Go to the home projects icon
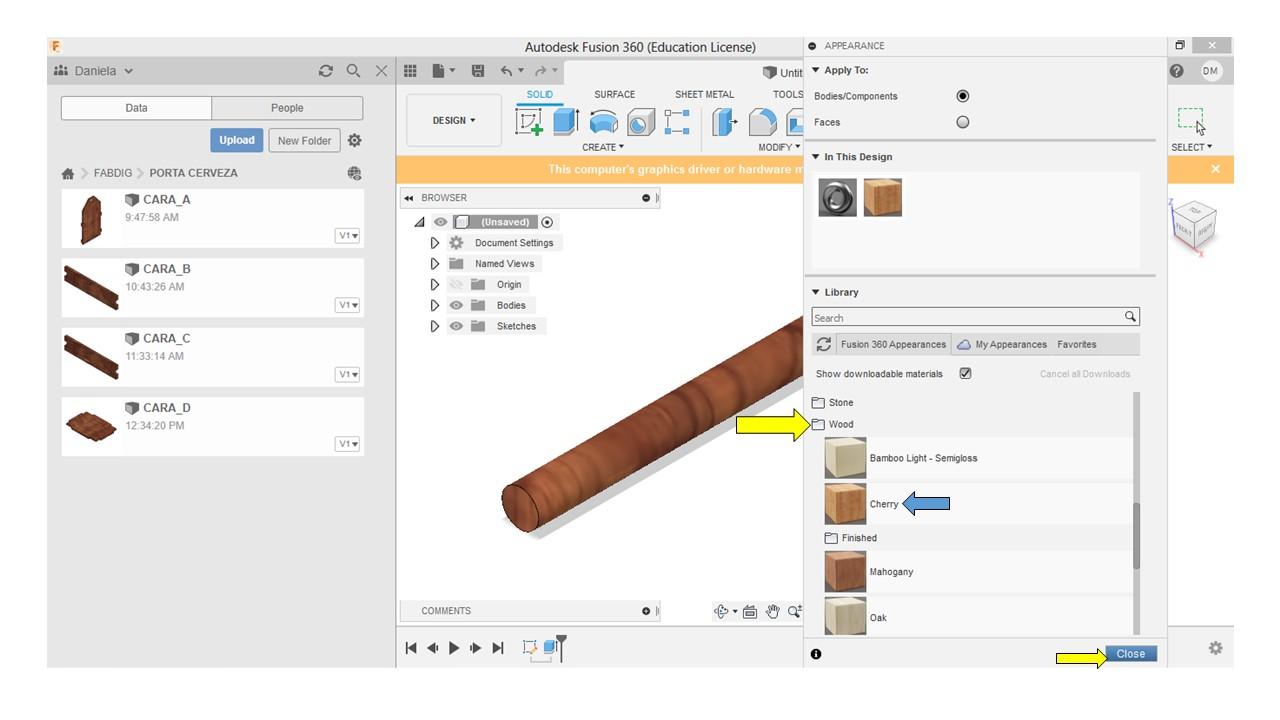1280x720 pixels. pyautogui.click(x=68, y=173)
